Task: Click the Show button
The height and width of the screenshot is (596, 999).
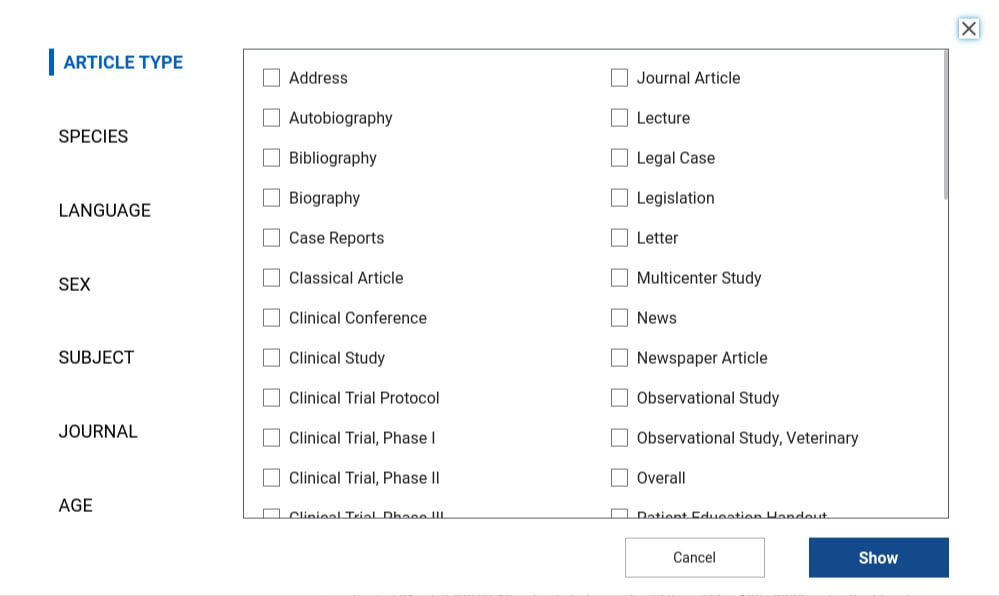Action: [x=879, y=558]
